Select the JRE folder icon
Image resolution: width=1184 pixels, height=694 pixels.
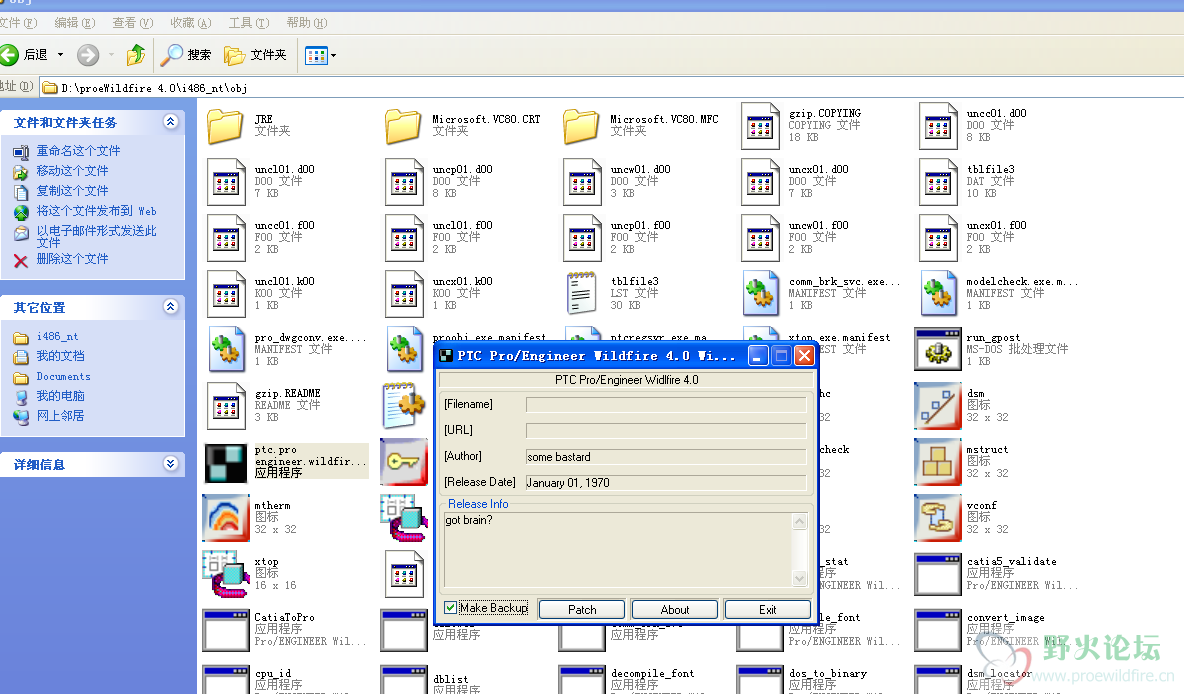pos(225,126)
